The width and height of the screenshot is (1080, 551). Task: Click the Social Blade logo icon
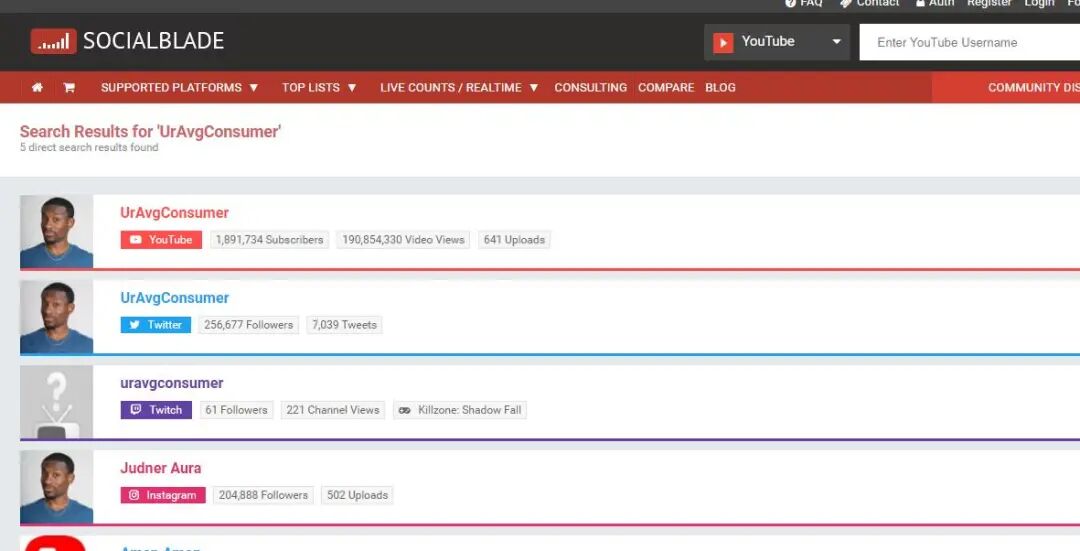click(53, 41)
